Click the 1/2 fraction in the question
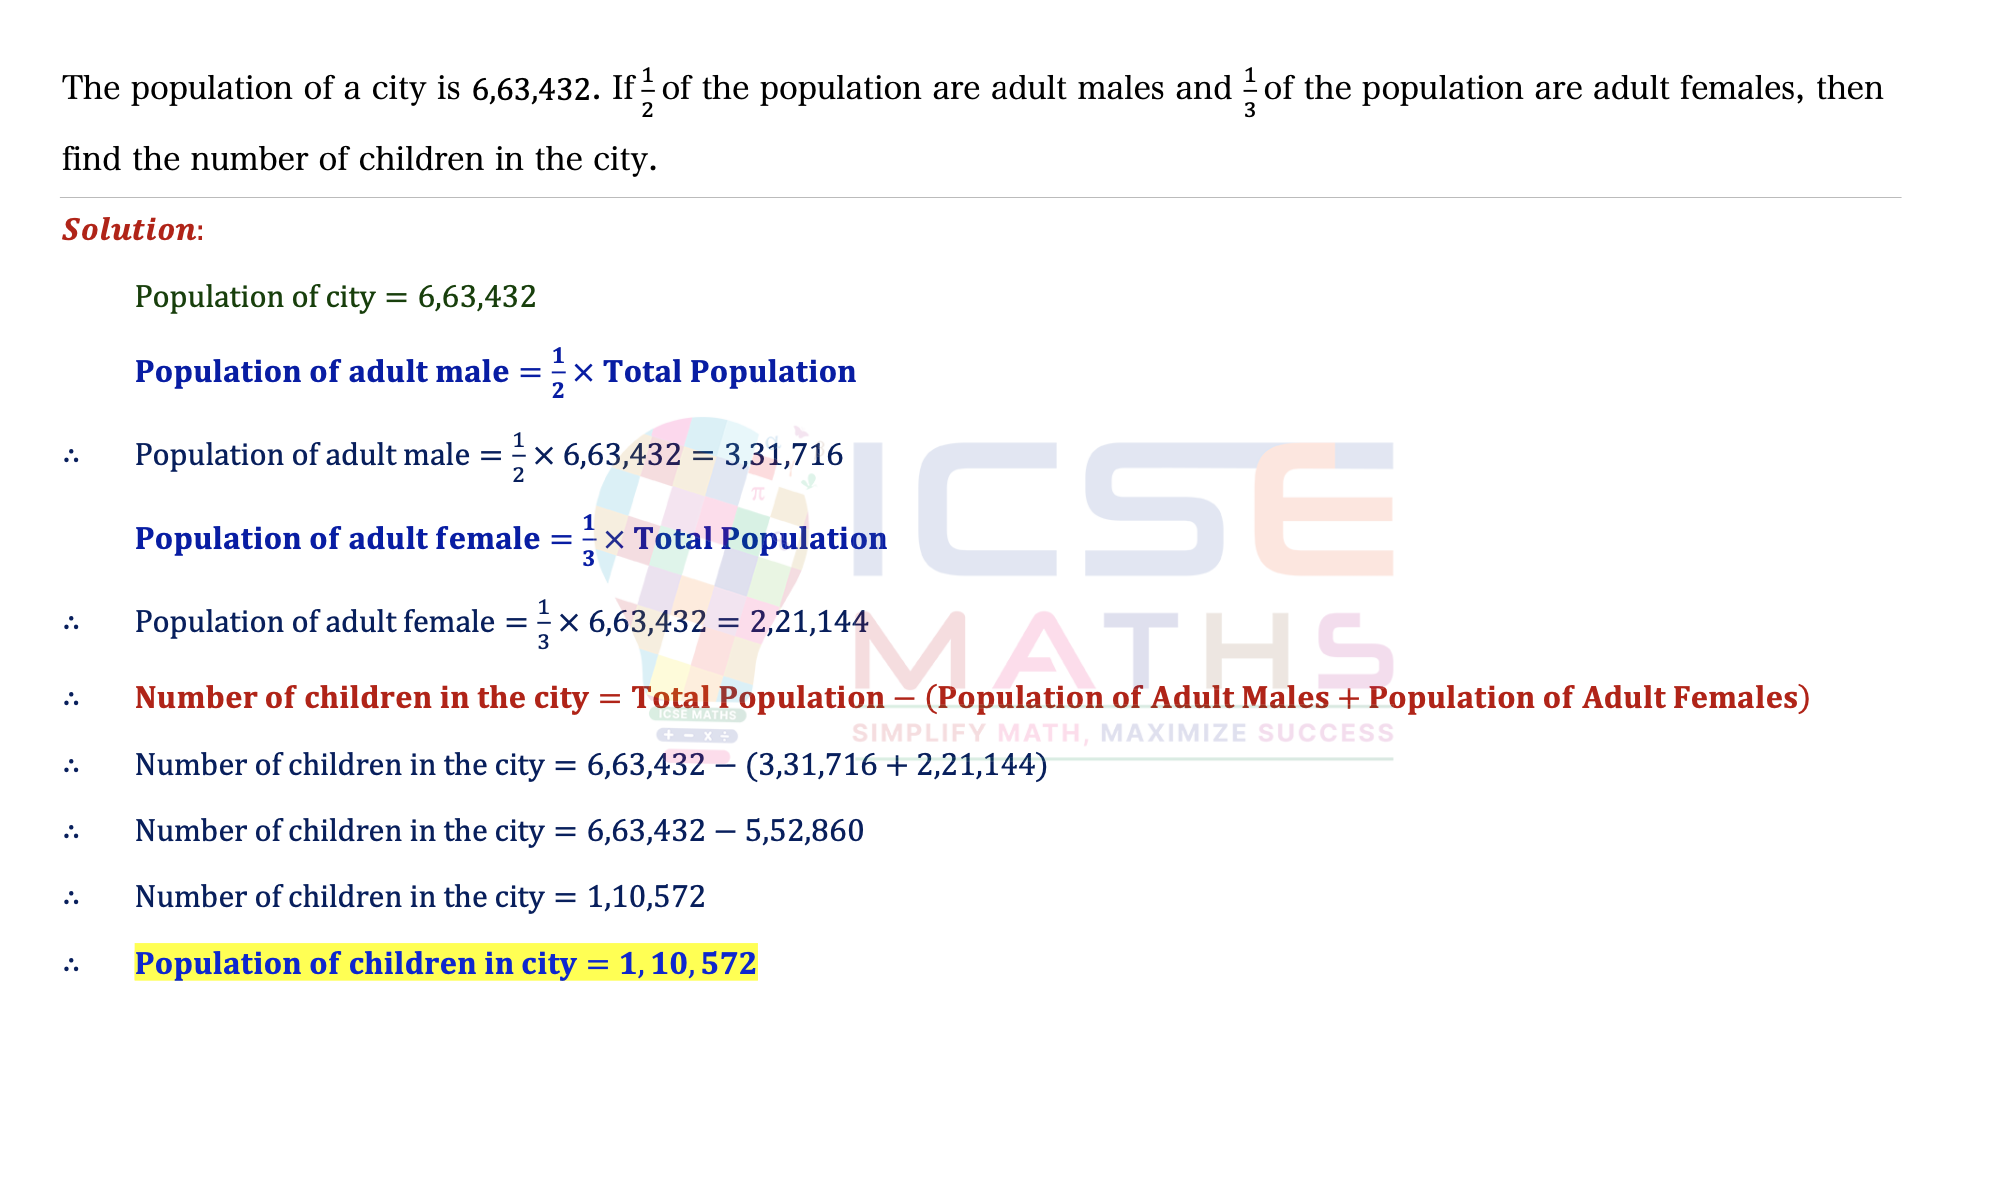This screenshot has height=1180, width=1990. [x=647, y=93]
